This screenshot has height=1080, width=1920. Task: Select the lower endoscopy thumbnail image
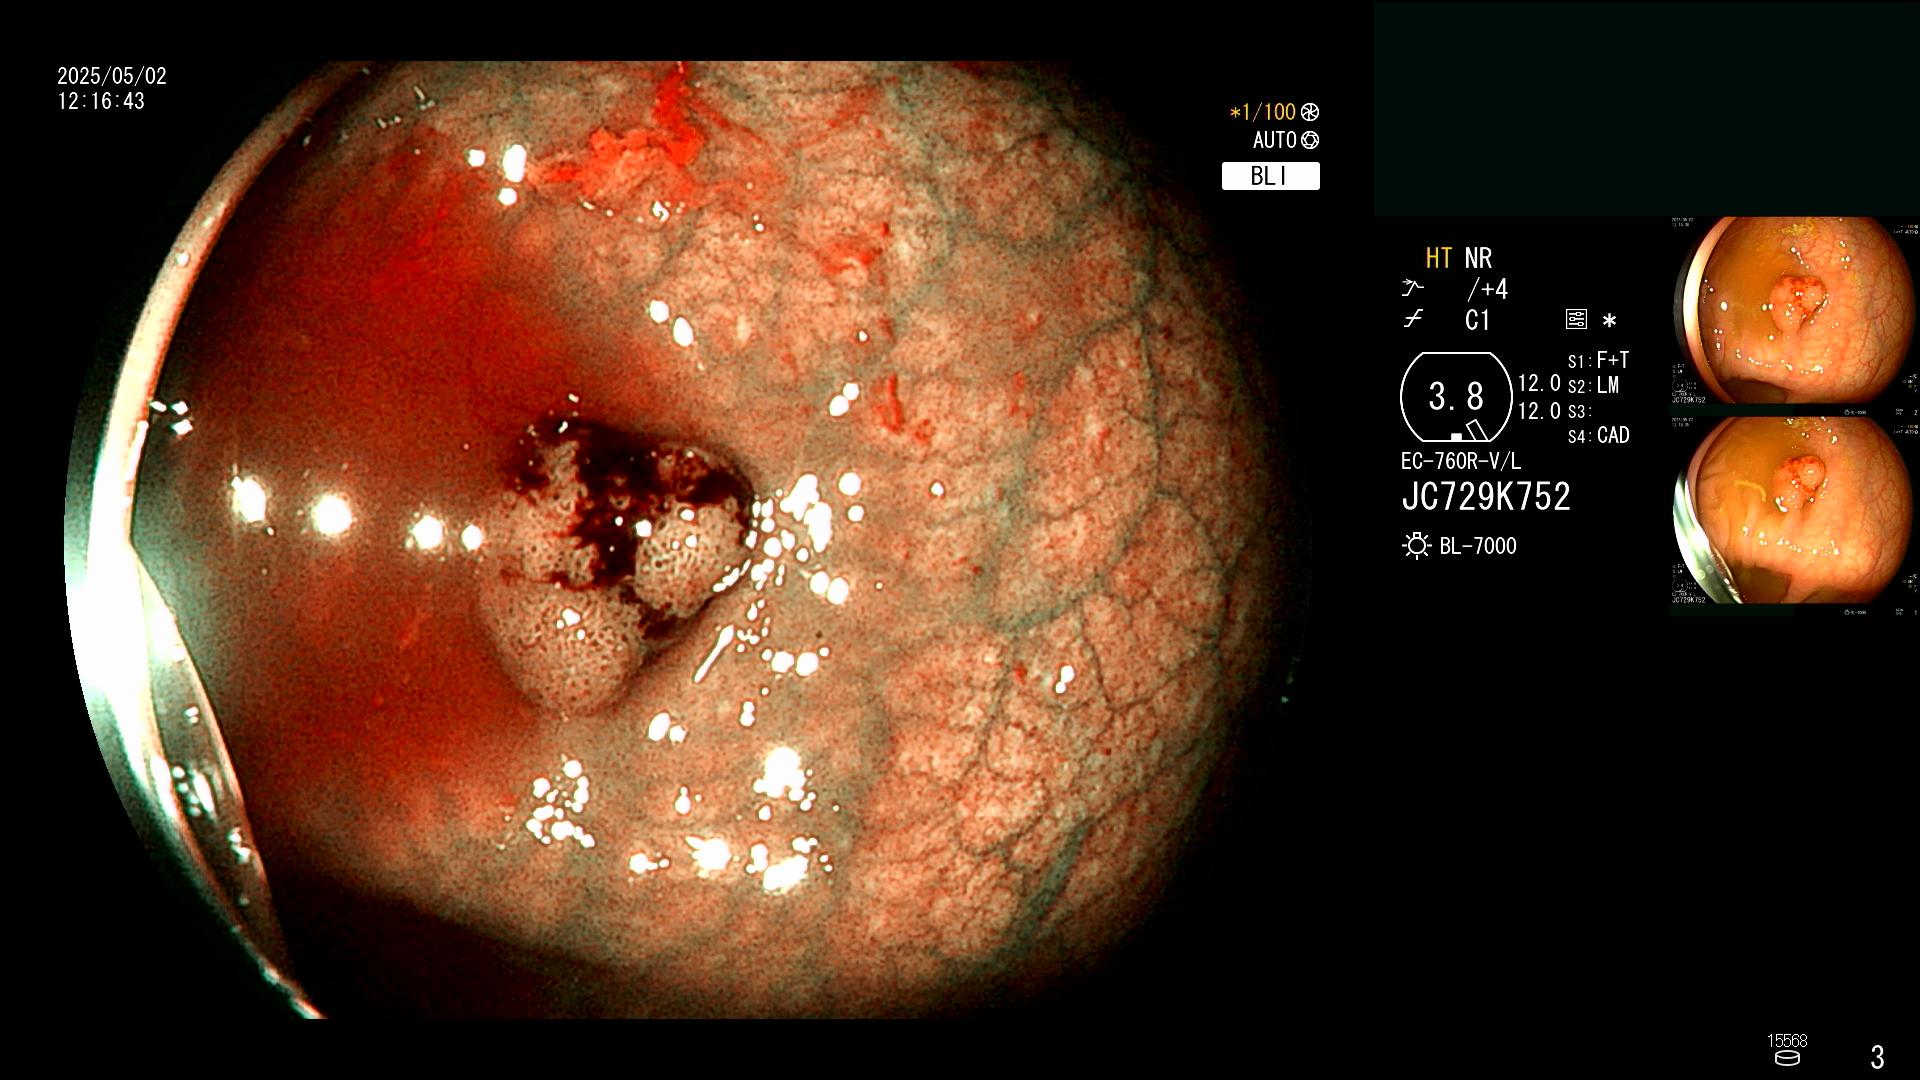[x=1794, y=510]
